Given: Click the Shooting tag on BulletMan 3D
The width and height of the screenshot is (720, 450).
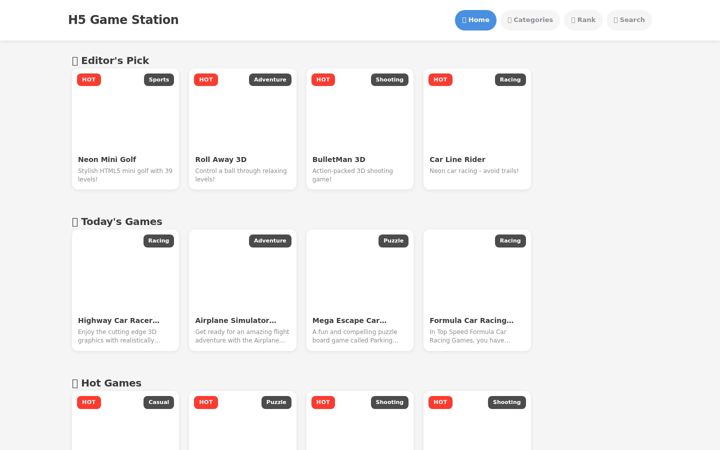Looking at the screenshot, I should (389, 80).
